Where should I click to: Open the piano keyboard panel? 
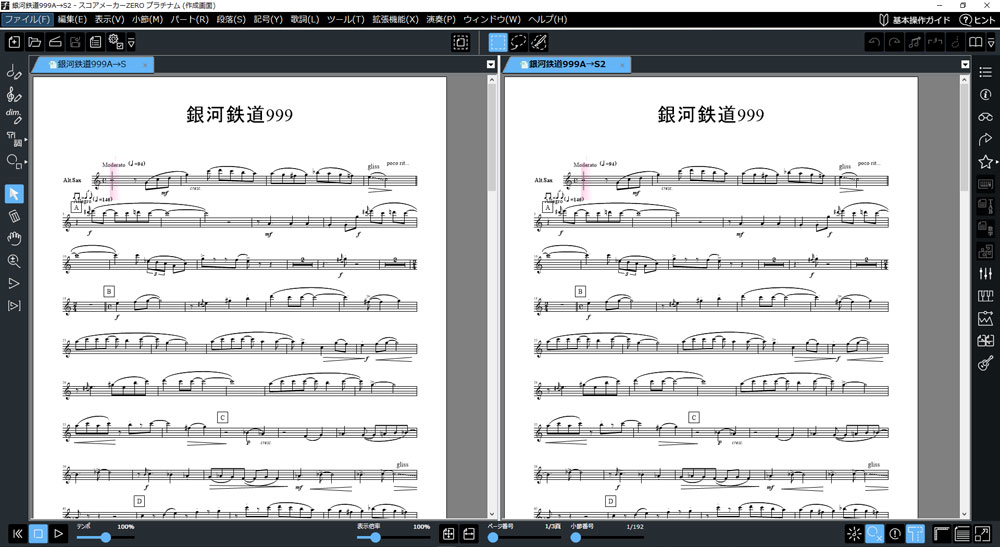tap(985, 296)
